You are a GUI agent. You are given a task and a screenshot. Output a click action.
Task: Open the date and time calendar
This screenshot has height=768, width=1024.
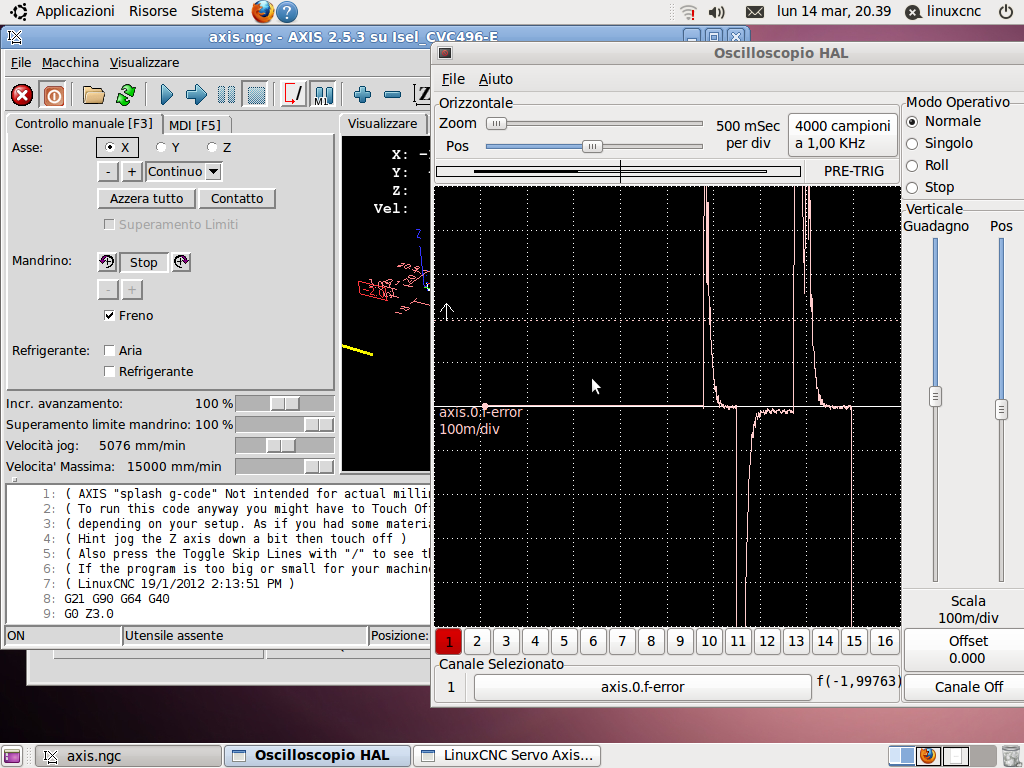(834, 11)
